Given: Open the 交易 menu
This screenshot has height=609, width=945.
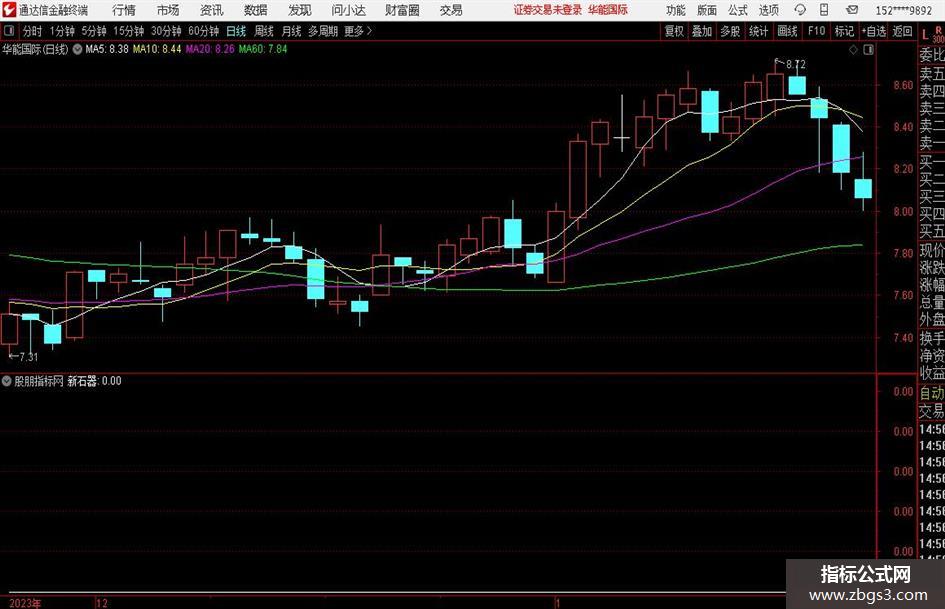Looking at the screenshot, I should [x=451, y=10].
